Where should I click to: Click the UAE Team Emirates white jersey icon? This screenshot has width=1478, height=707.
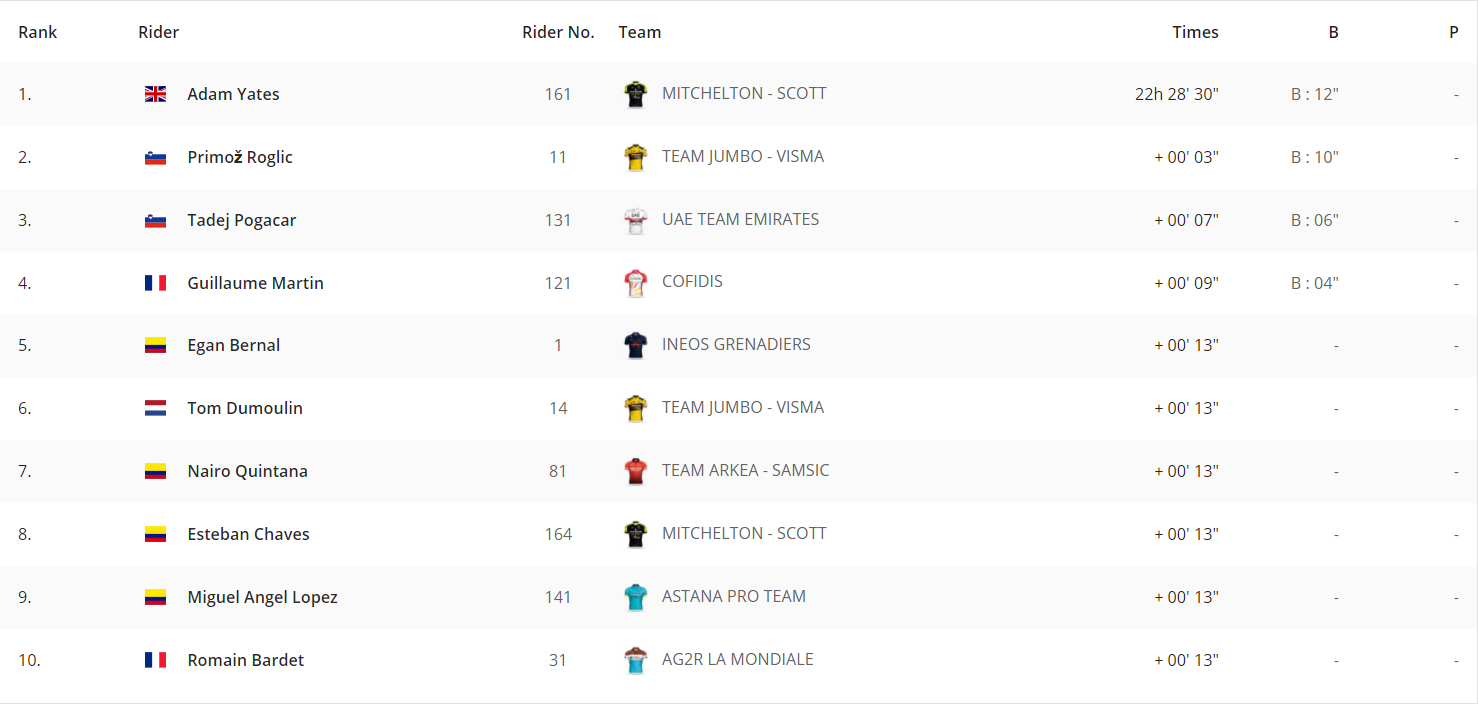point(635,220)
